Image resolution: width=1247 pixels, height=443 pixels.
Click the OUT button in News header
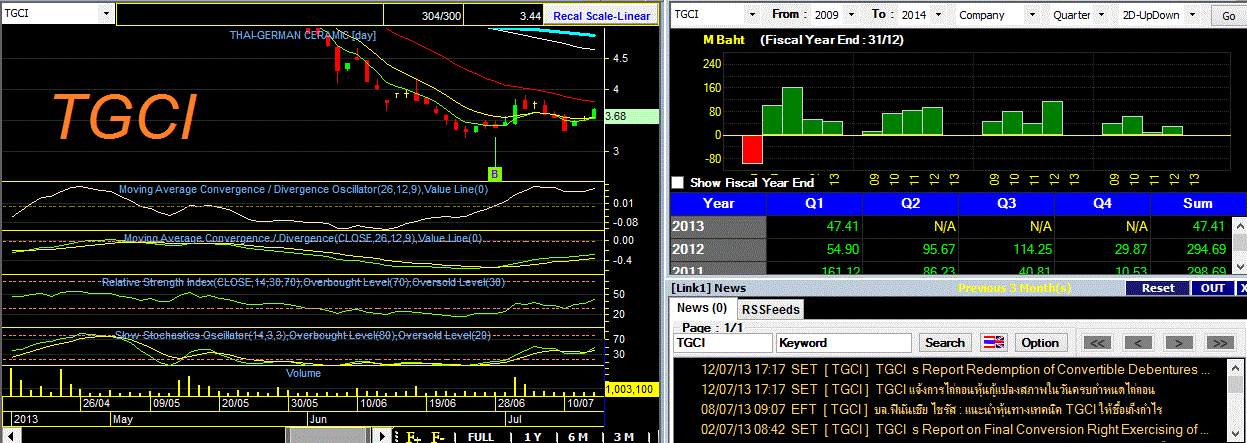tap(1213, 288)
